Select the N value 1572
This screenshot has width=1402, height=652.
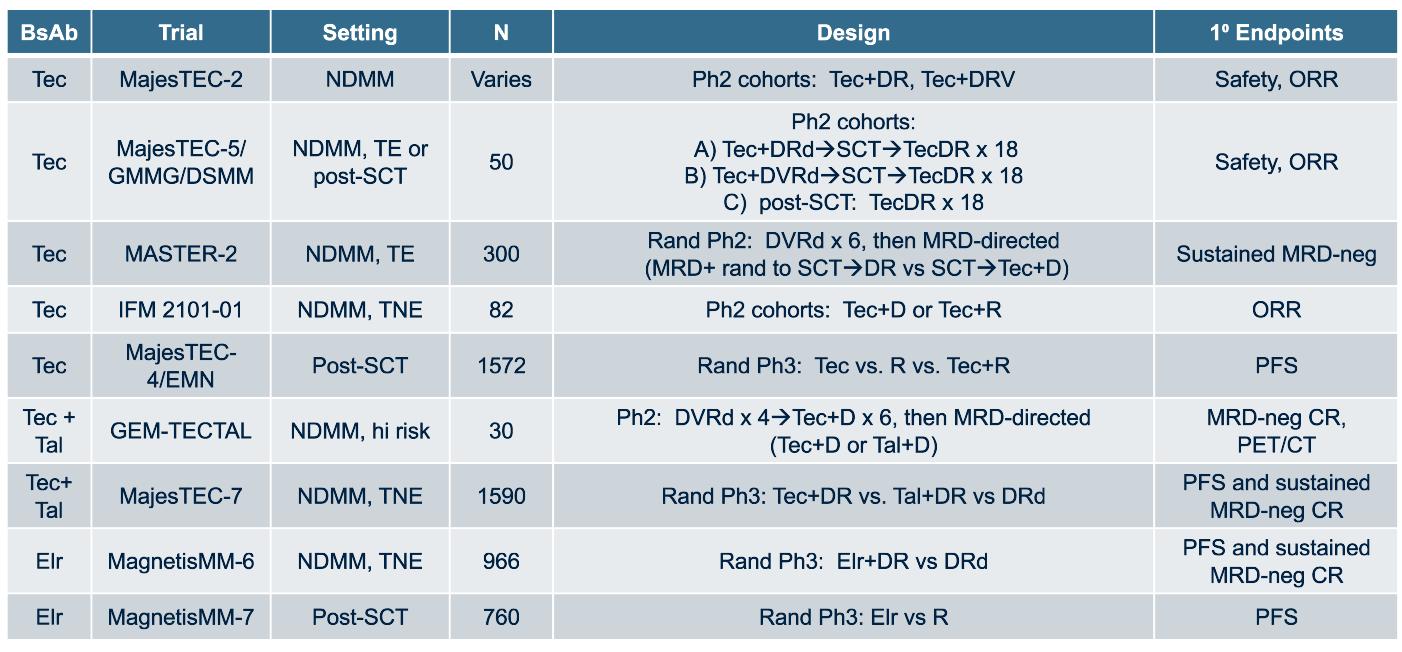[x=500, y=365]
